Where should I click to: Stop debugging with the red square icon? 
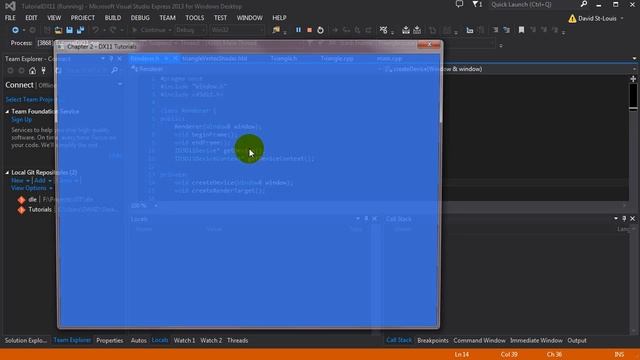[309, 30]
